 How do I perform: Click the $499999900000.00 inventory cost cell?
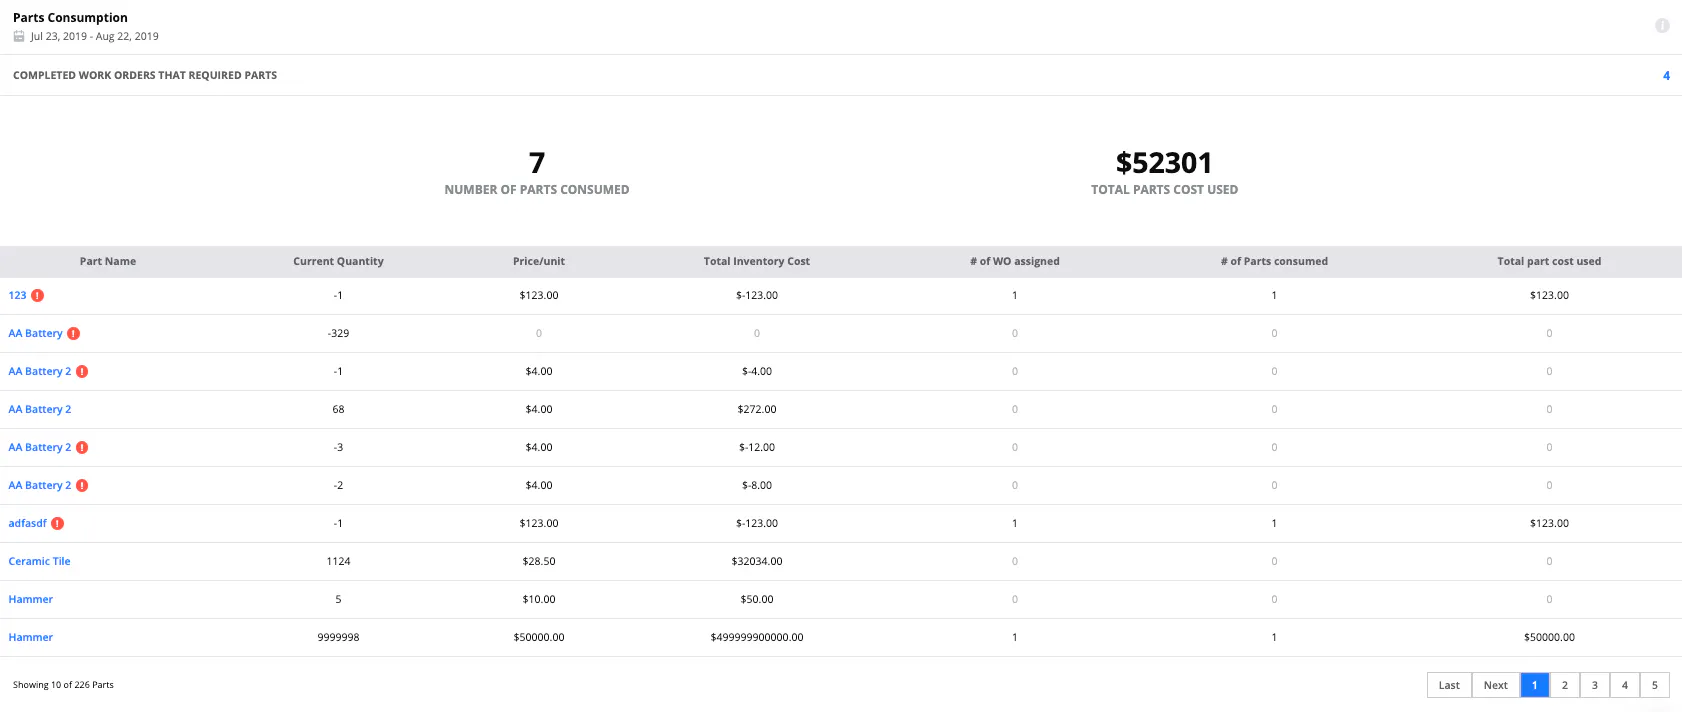(757, 637)
